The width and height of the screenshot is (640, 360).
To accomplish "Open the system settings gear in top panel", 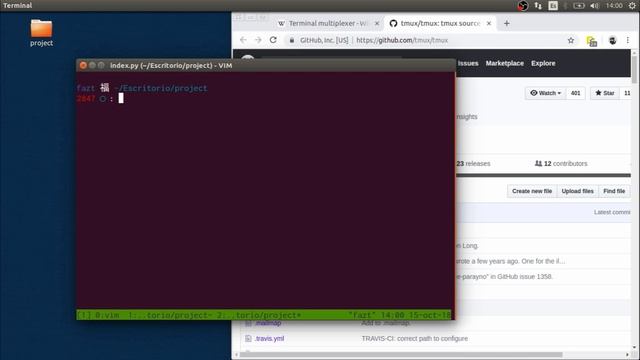I will tap(632, 5).
